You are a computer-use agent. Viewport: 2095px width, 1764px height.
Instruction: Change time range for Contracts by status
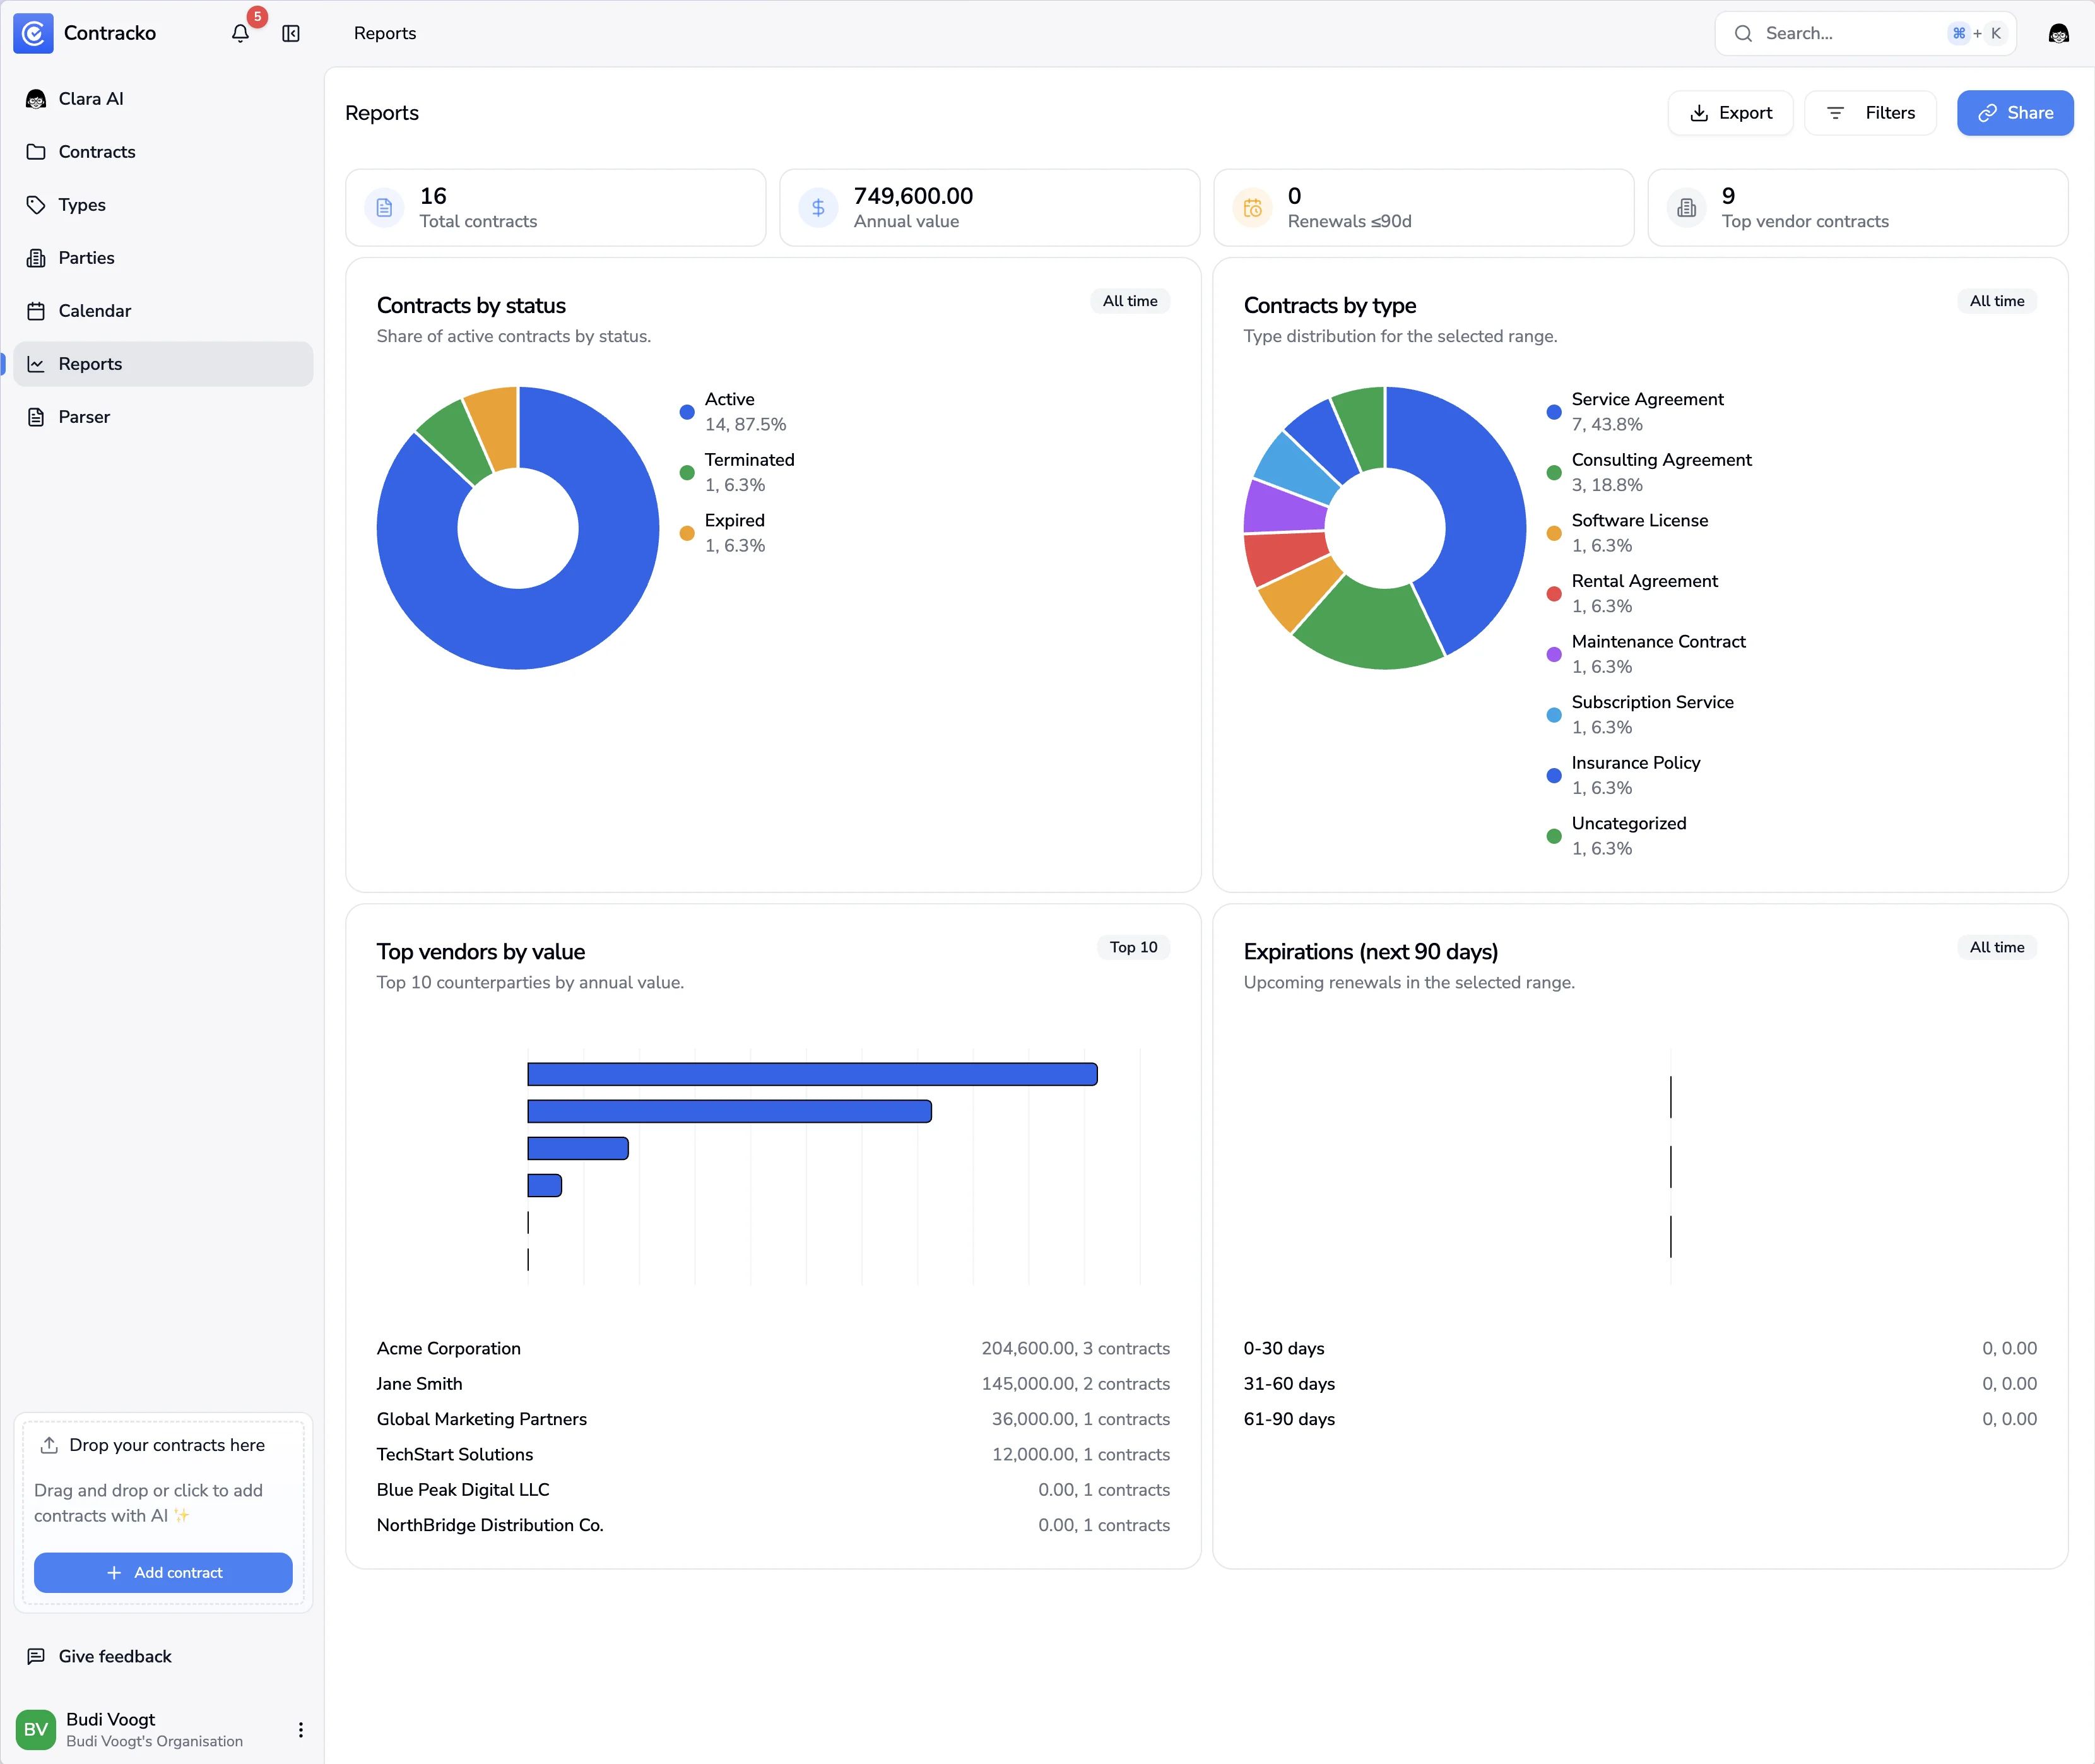[1130, 300]
